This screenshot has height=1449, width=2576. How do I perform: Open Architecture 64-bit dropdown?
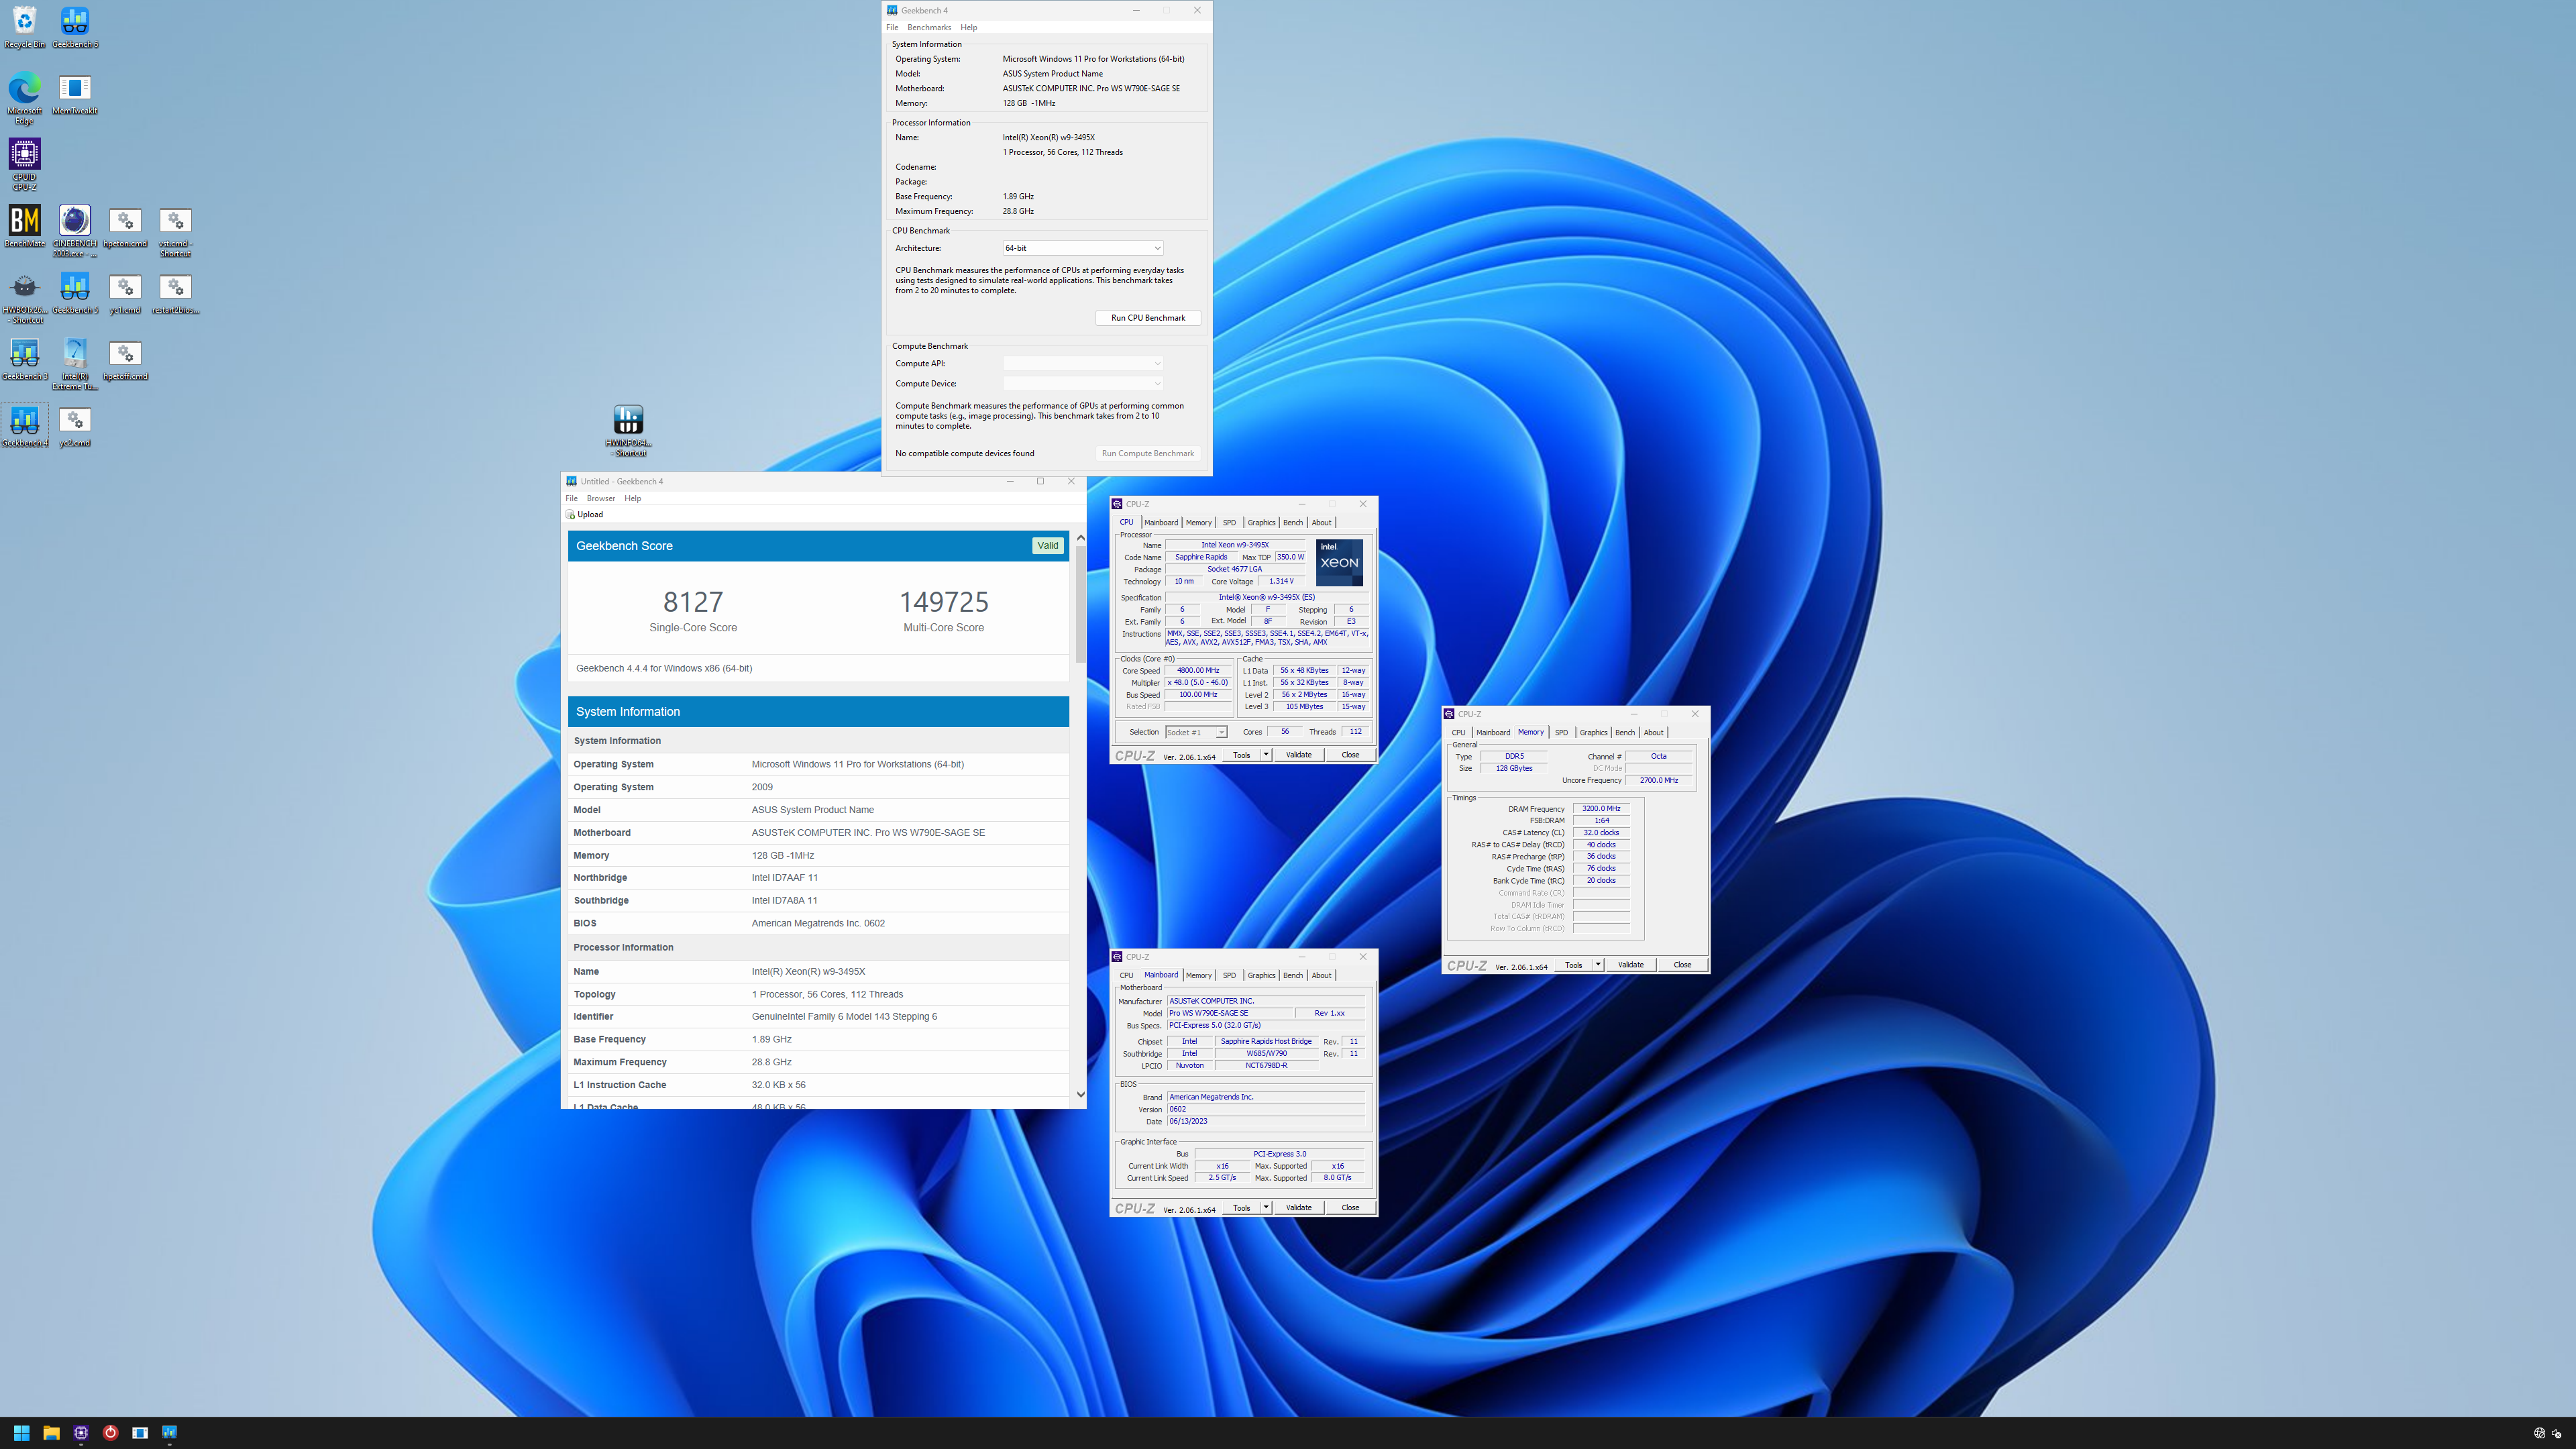(1082, 248)
